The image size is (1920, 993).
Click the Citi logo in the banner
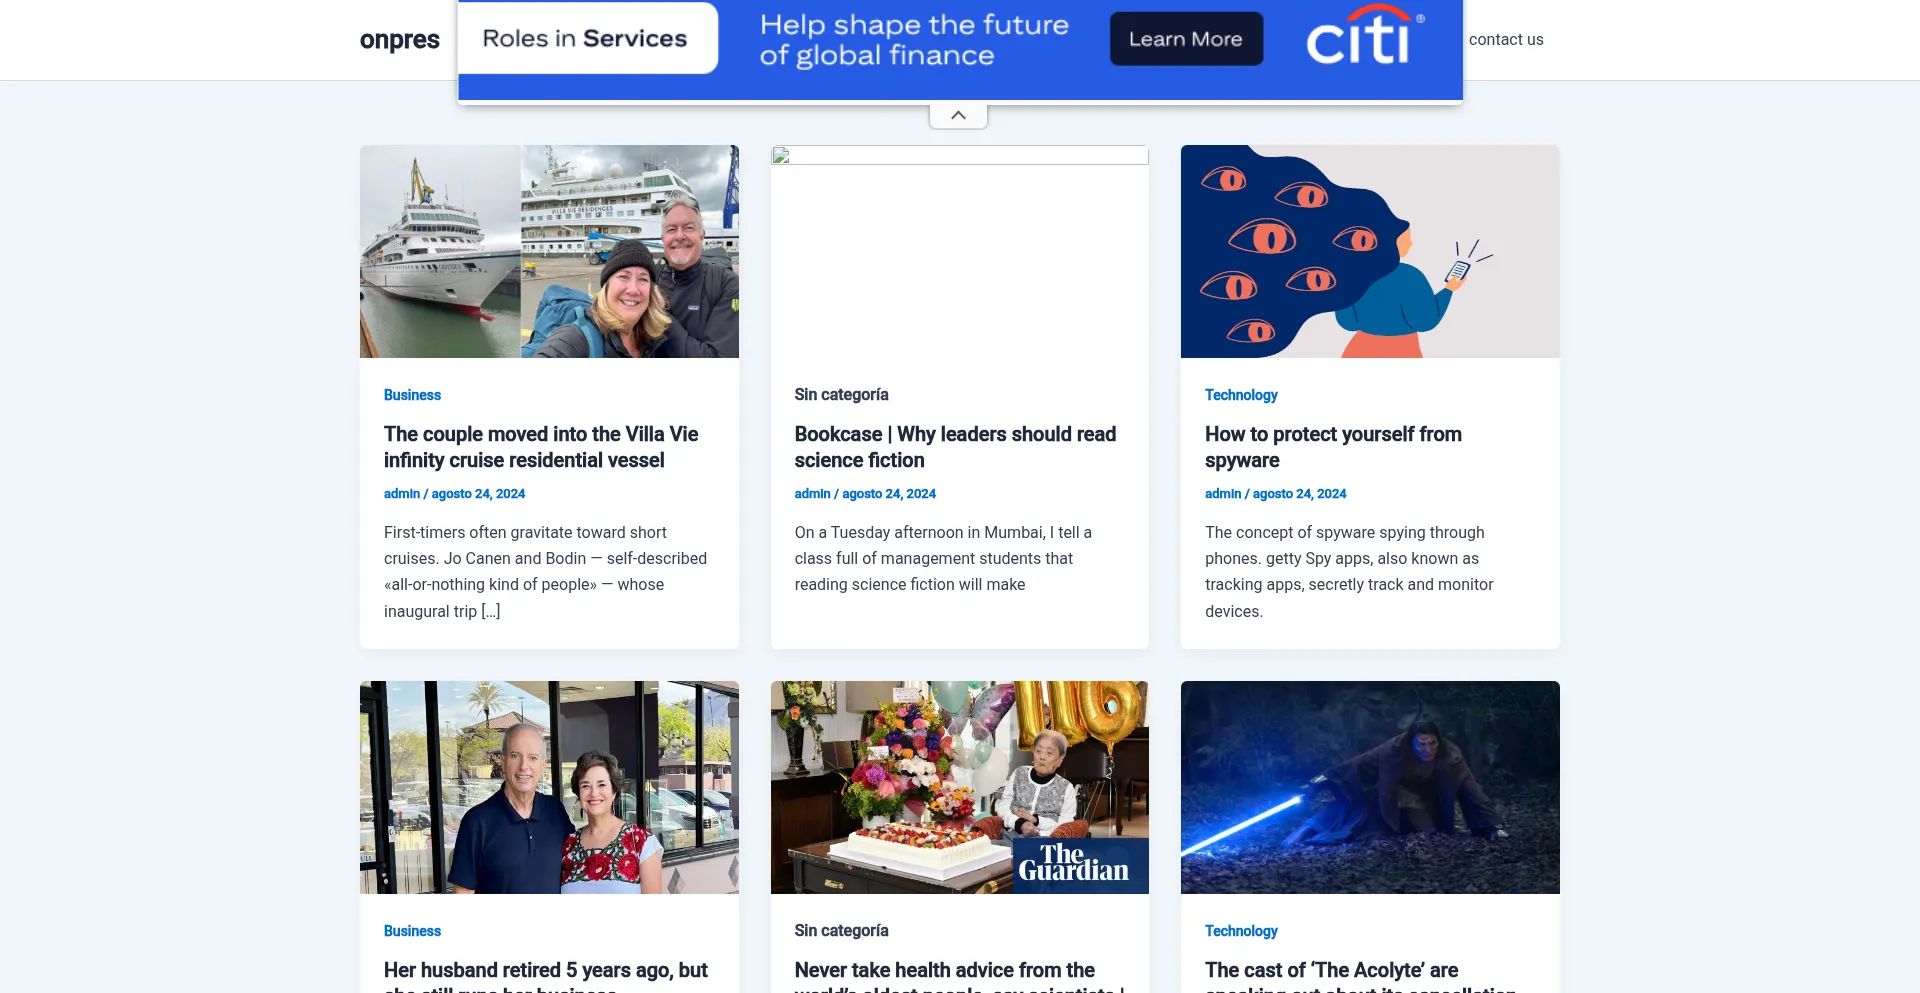(1365, 37)
